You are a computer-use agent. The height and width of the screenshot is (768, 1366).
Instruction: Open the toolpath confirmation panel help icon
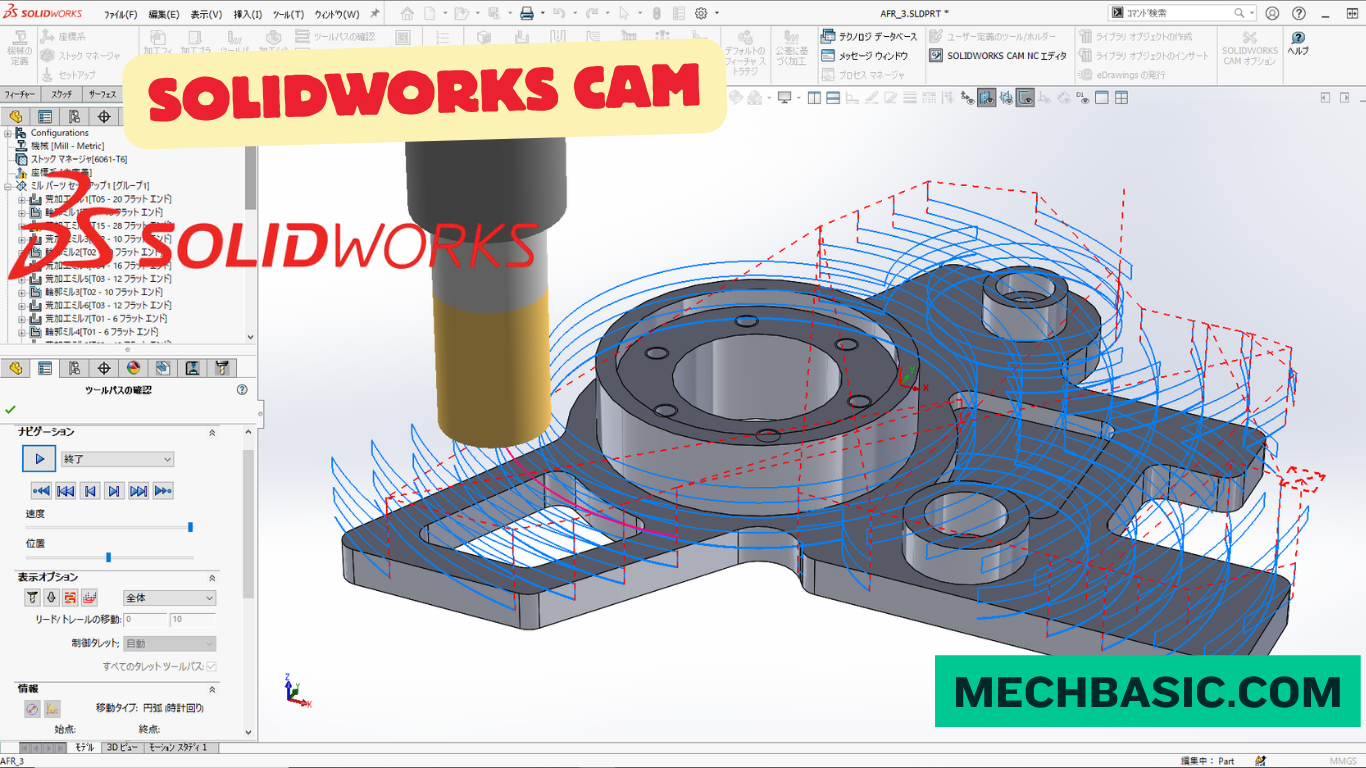241,390
